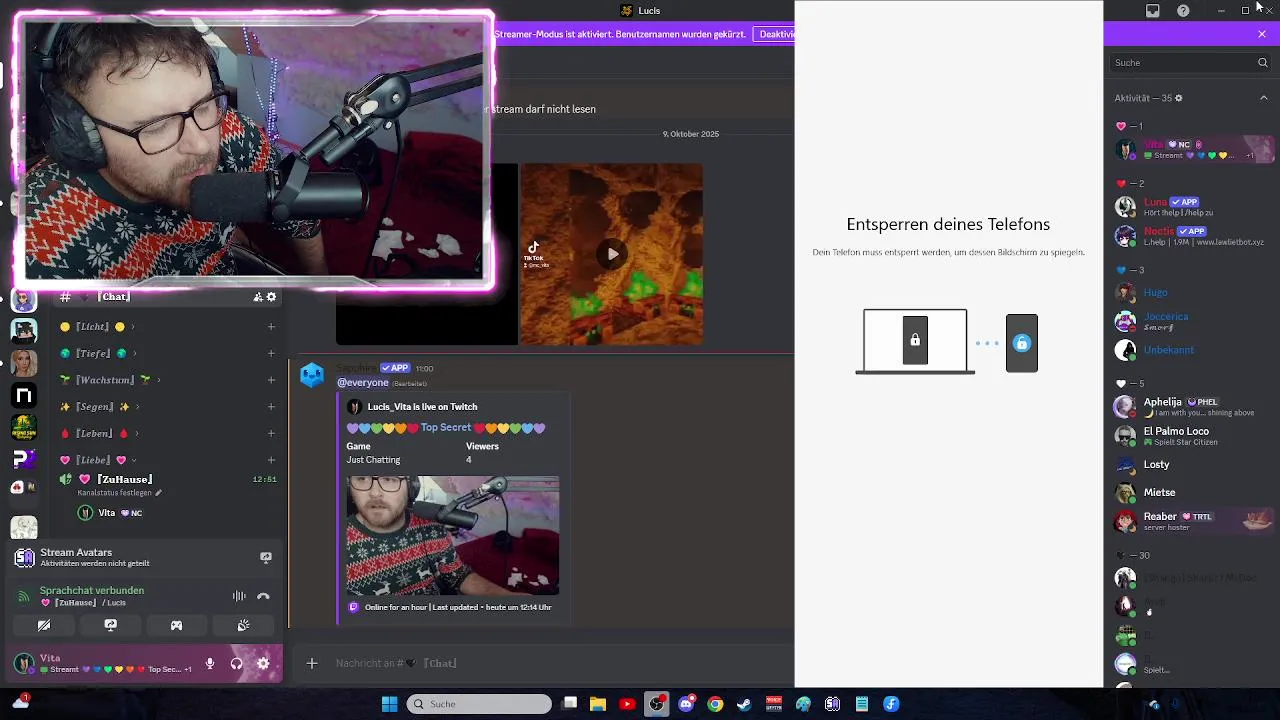This screenshot has width=1280, height=720.
Task: Expand the Wachstum category
Action: [110, 380]
